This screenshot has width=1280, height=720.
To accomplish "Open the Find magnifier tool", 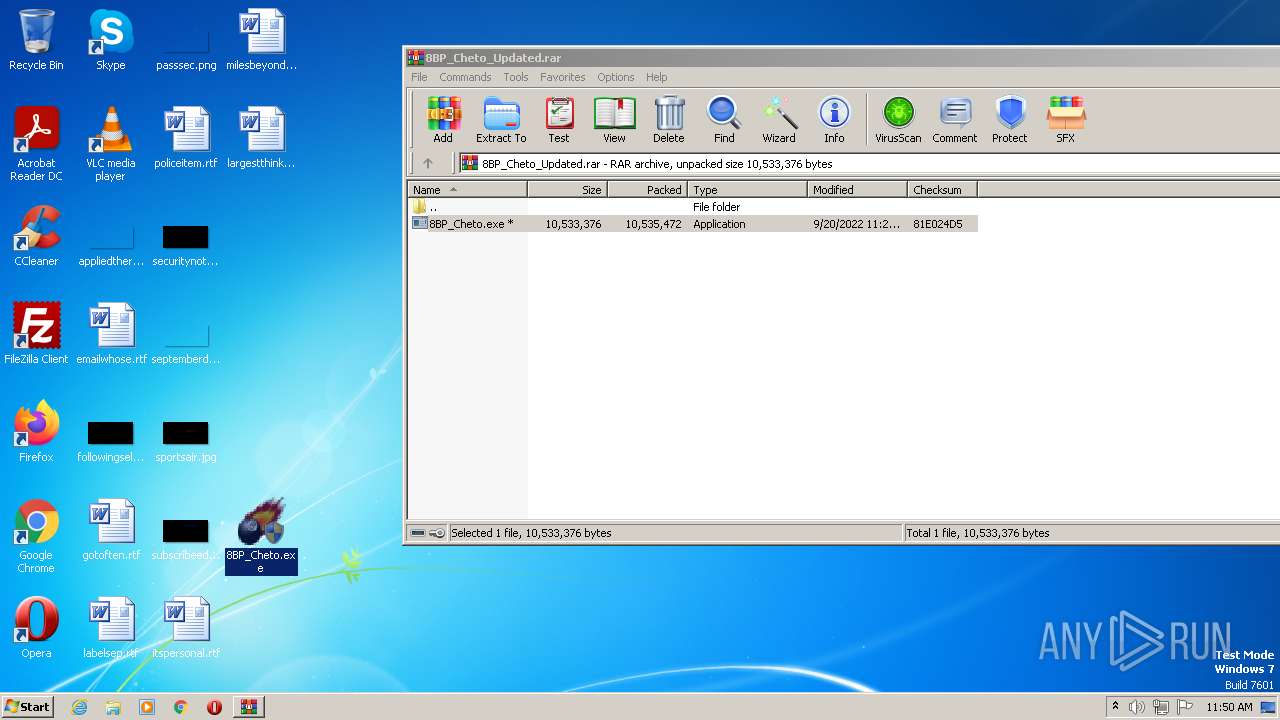I will pos(724,120).
